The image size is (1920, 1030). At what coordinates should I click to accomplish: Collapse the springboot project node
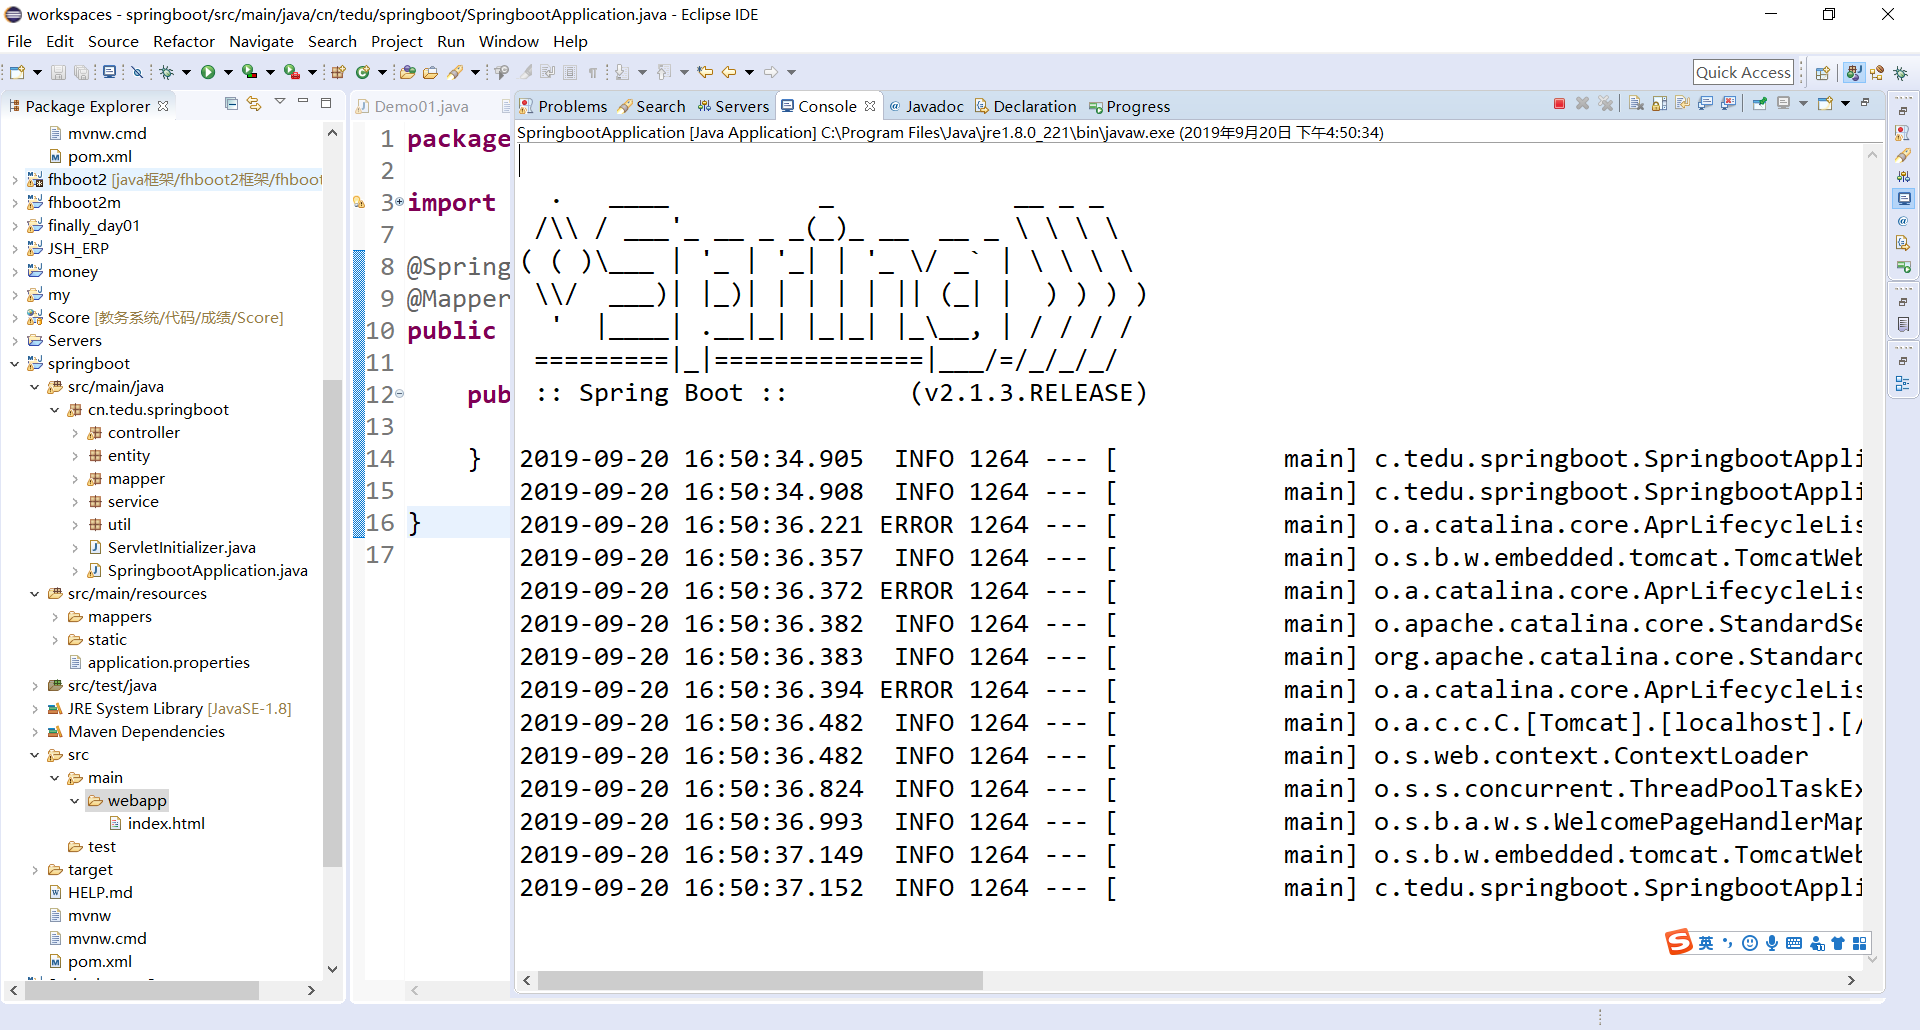pos(15,364)
